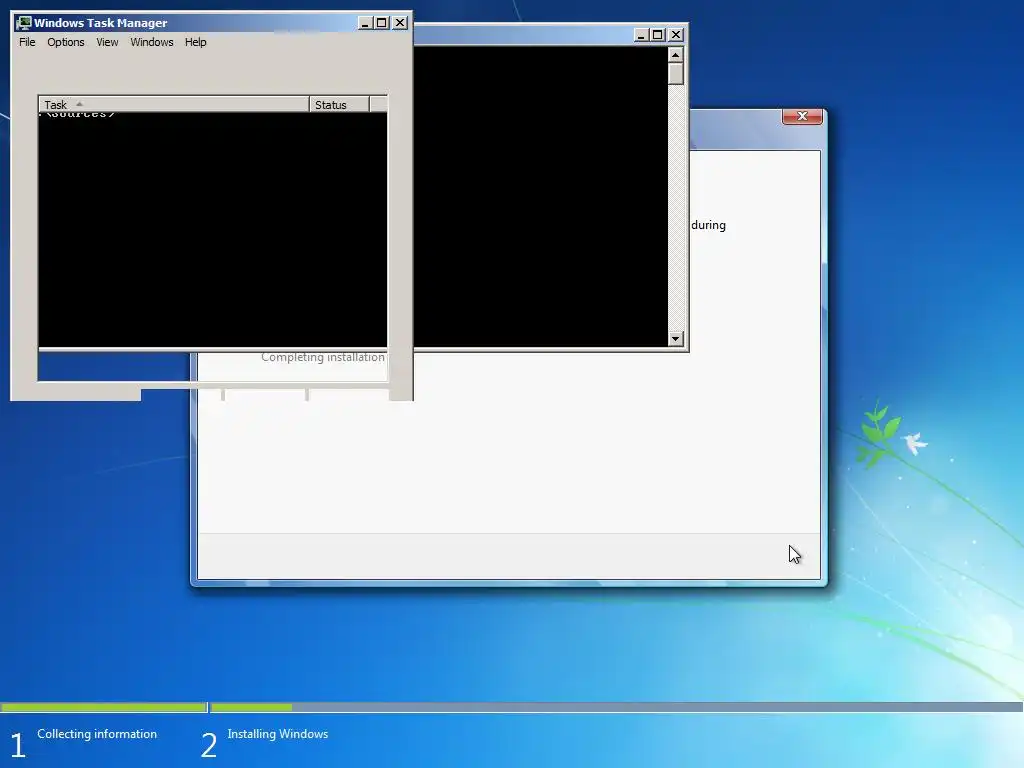Close the Windows Task Manager window
The image size is (1024, 768).
pos(400,23)
